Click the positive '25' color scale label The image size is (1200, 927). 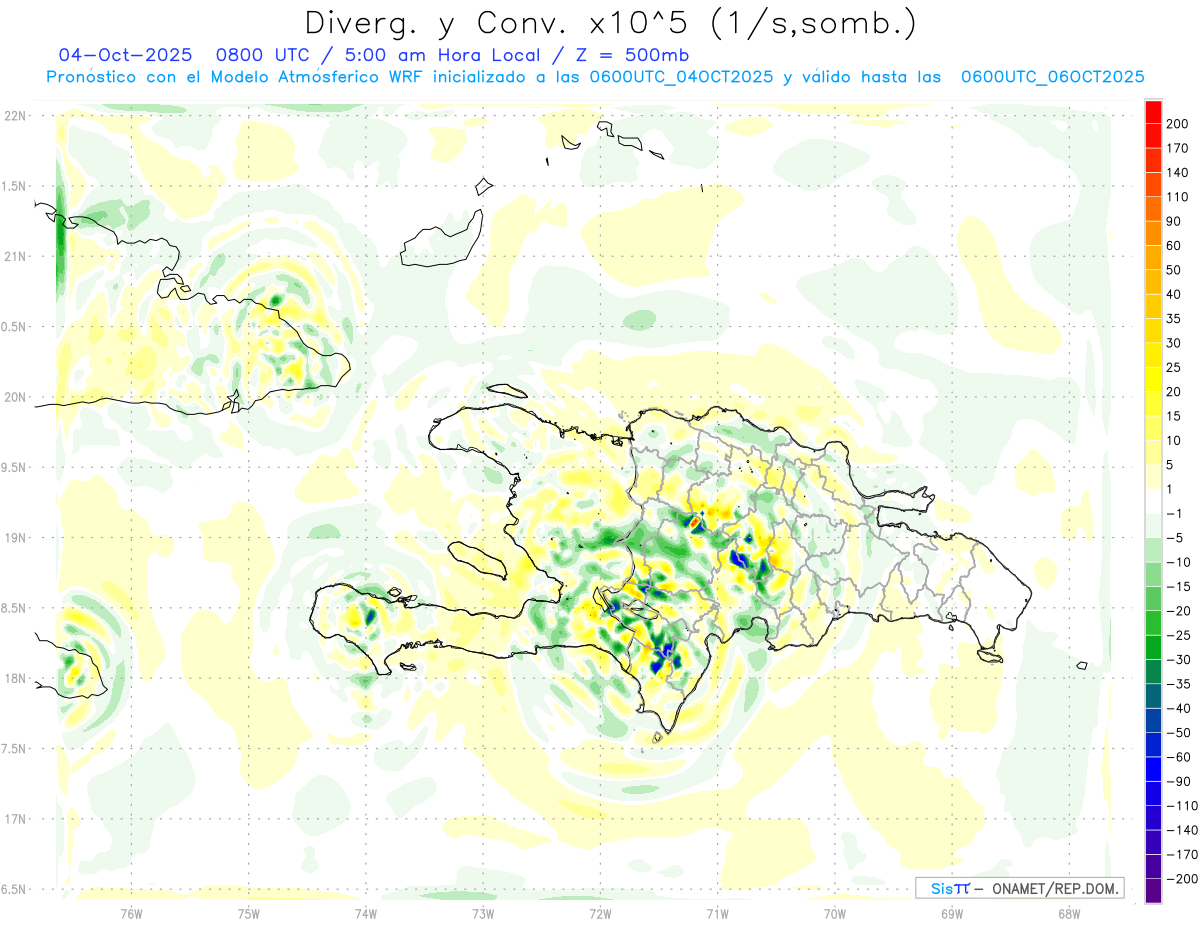click(x=1174, y=367)
